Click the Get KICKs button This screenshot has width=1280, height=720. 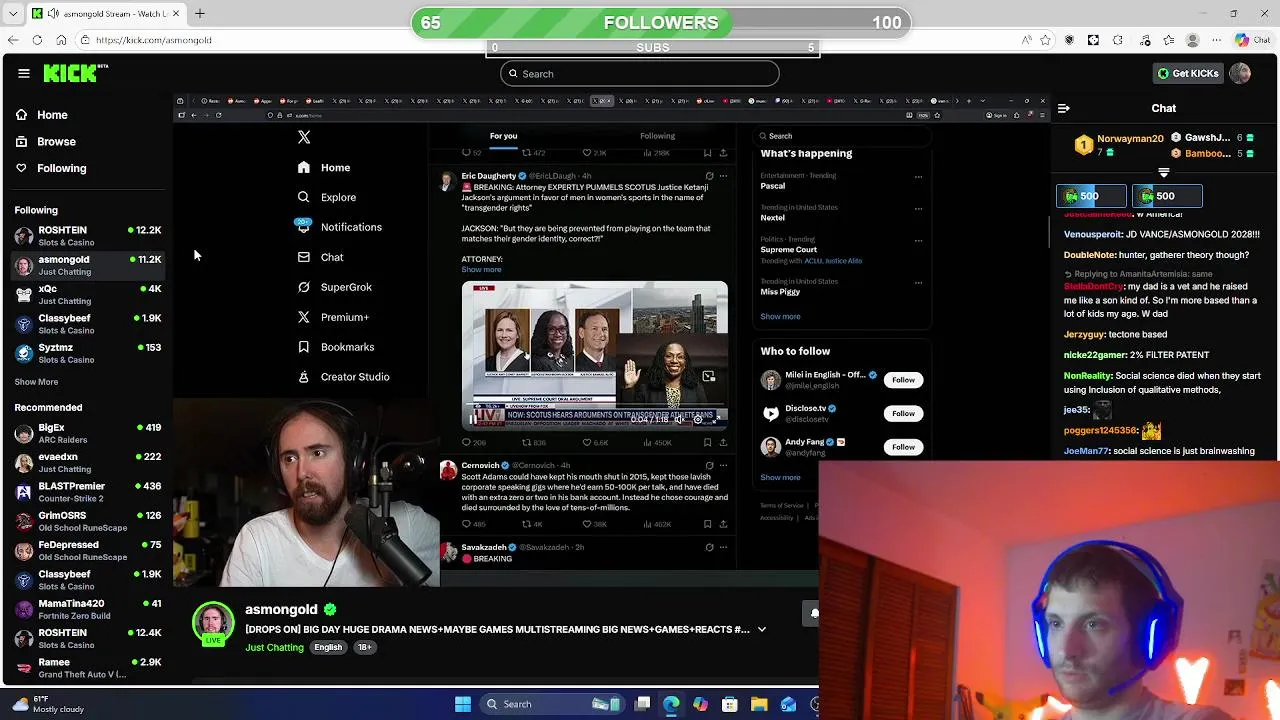click(x=1188, y=73)
